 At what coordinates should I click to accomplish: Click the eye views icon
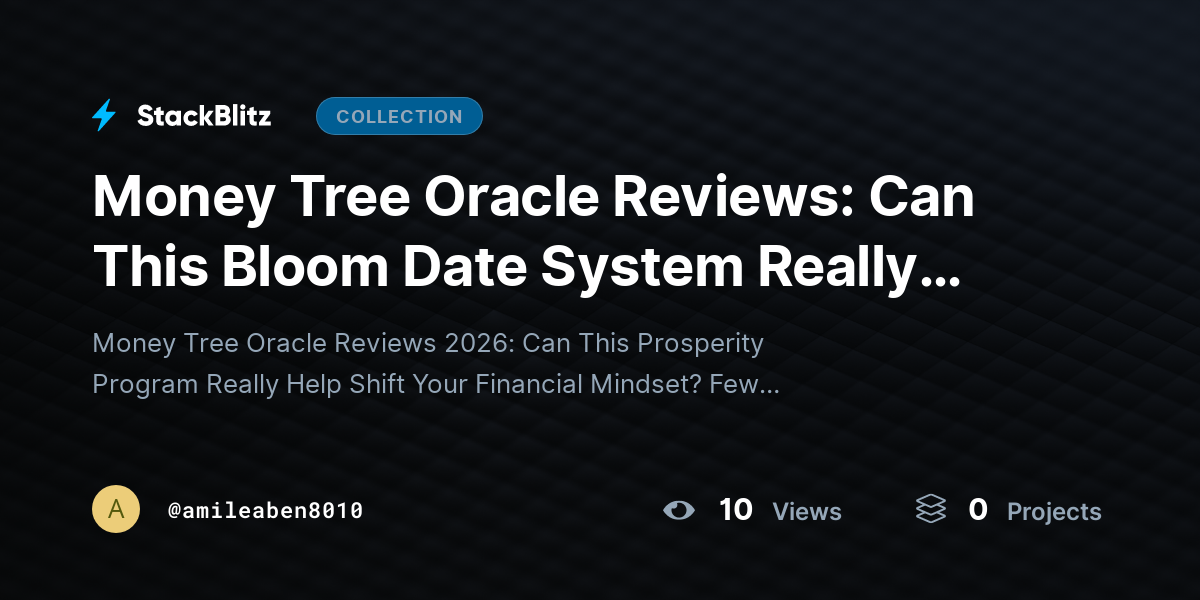679,510
